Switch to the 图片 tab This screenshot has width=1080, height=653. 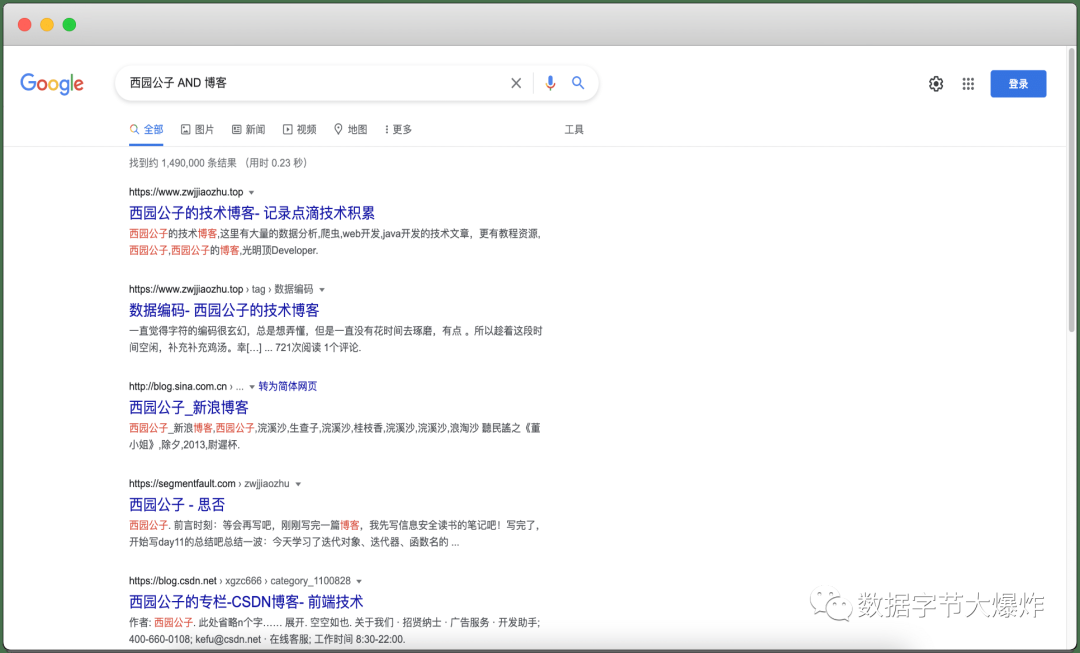197,129
